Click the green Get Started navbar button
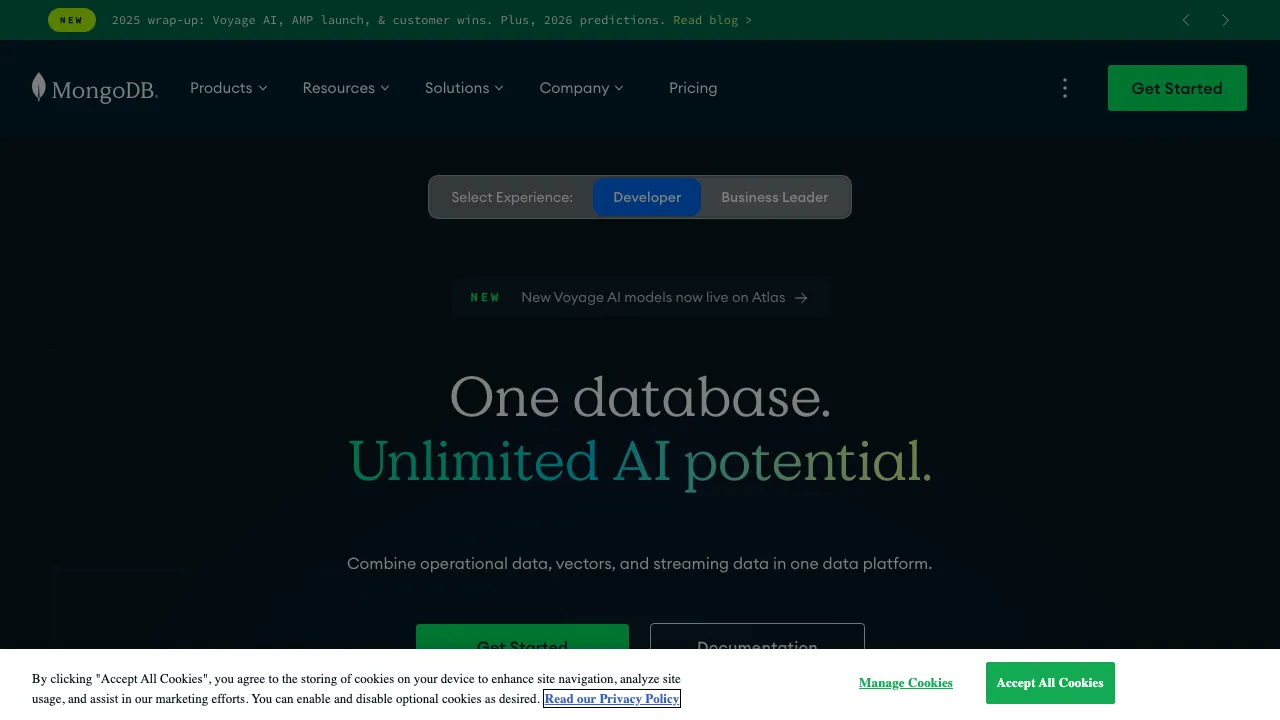The image size is (1280, 720). [1177, 88]
